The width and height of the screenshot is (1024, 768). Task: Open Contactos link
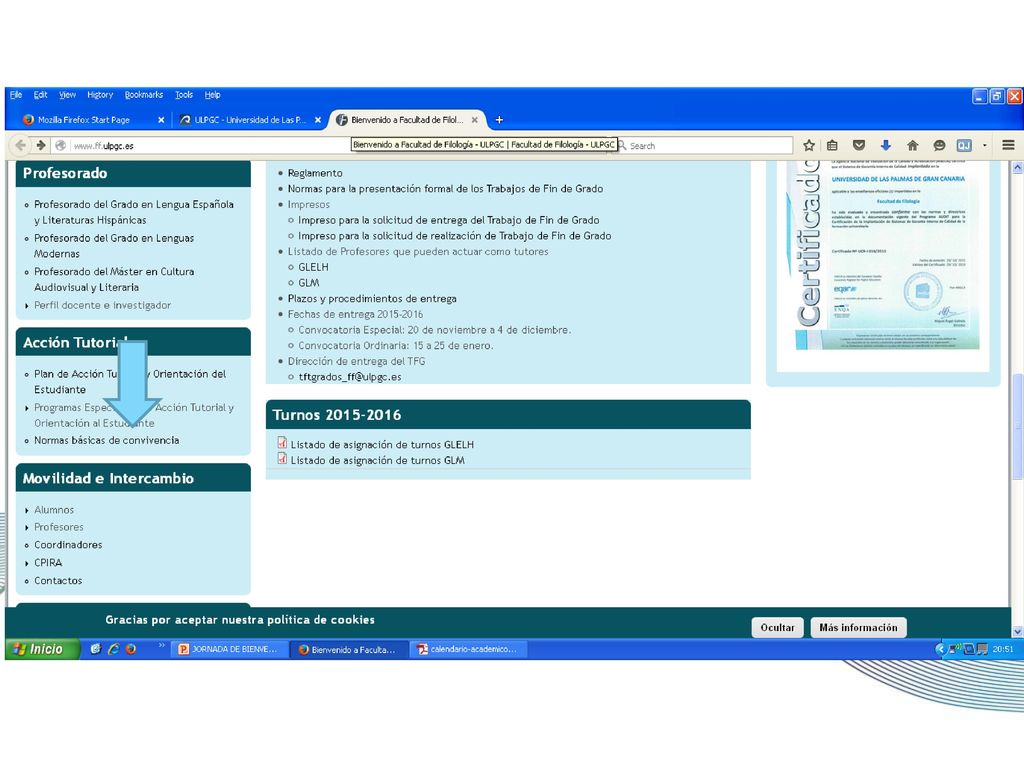point(58,580)
